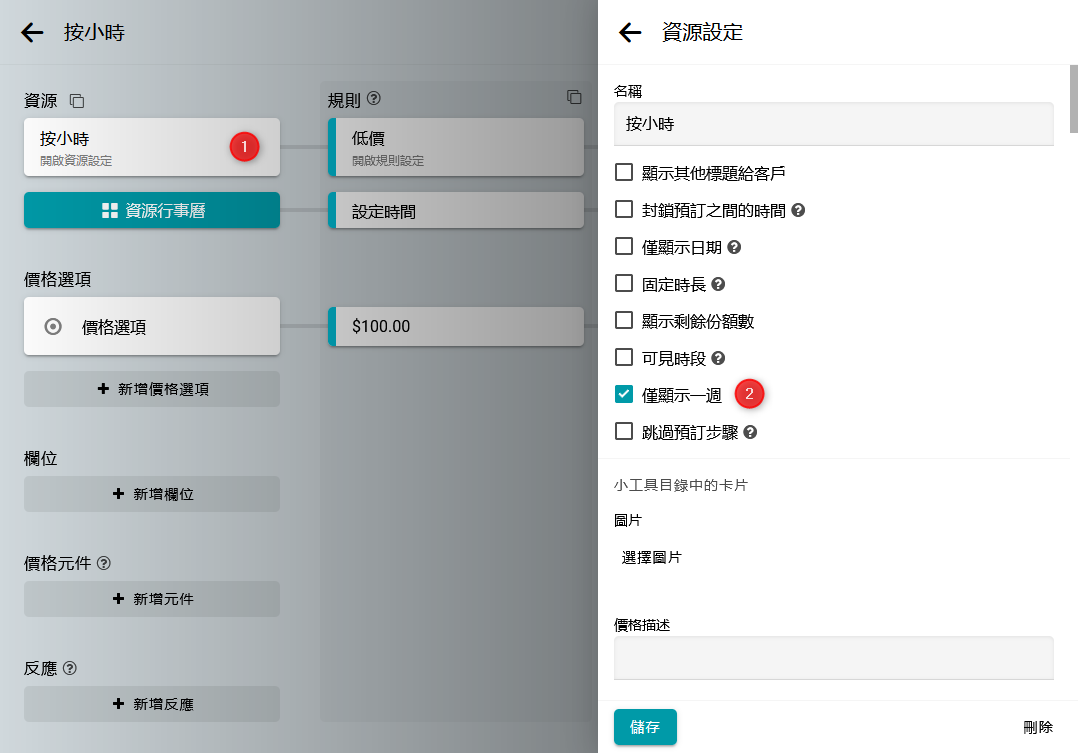Click help icon beside 封鎖預訂之間的時間

pyautogui.click(x=798, y=211)
